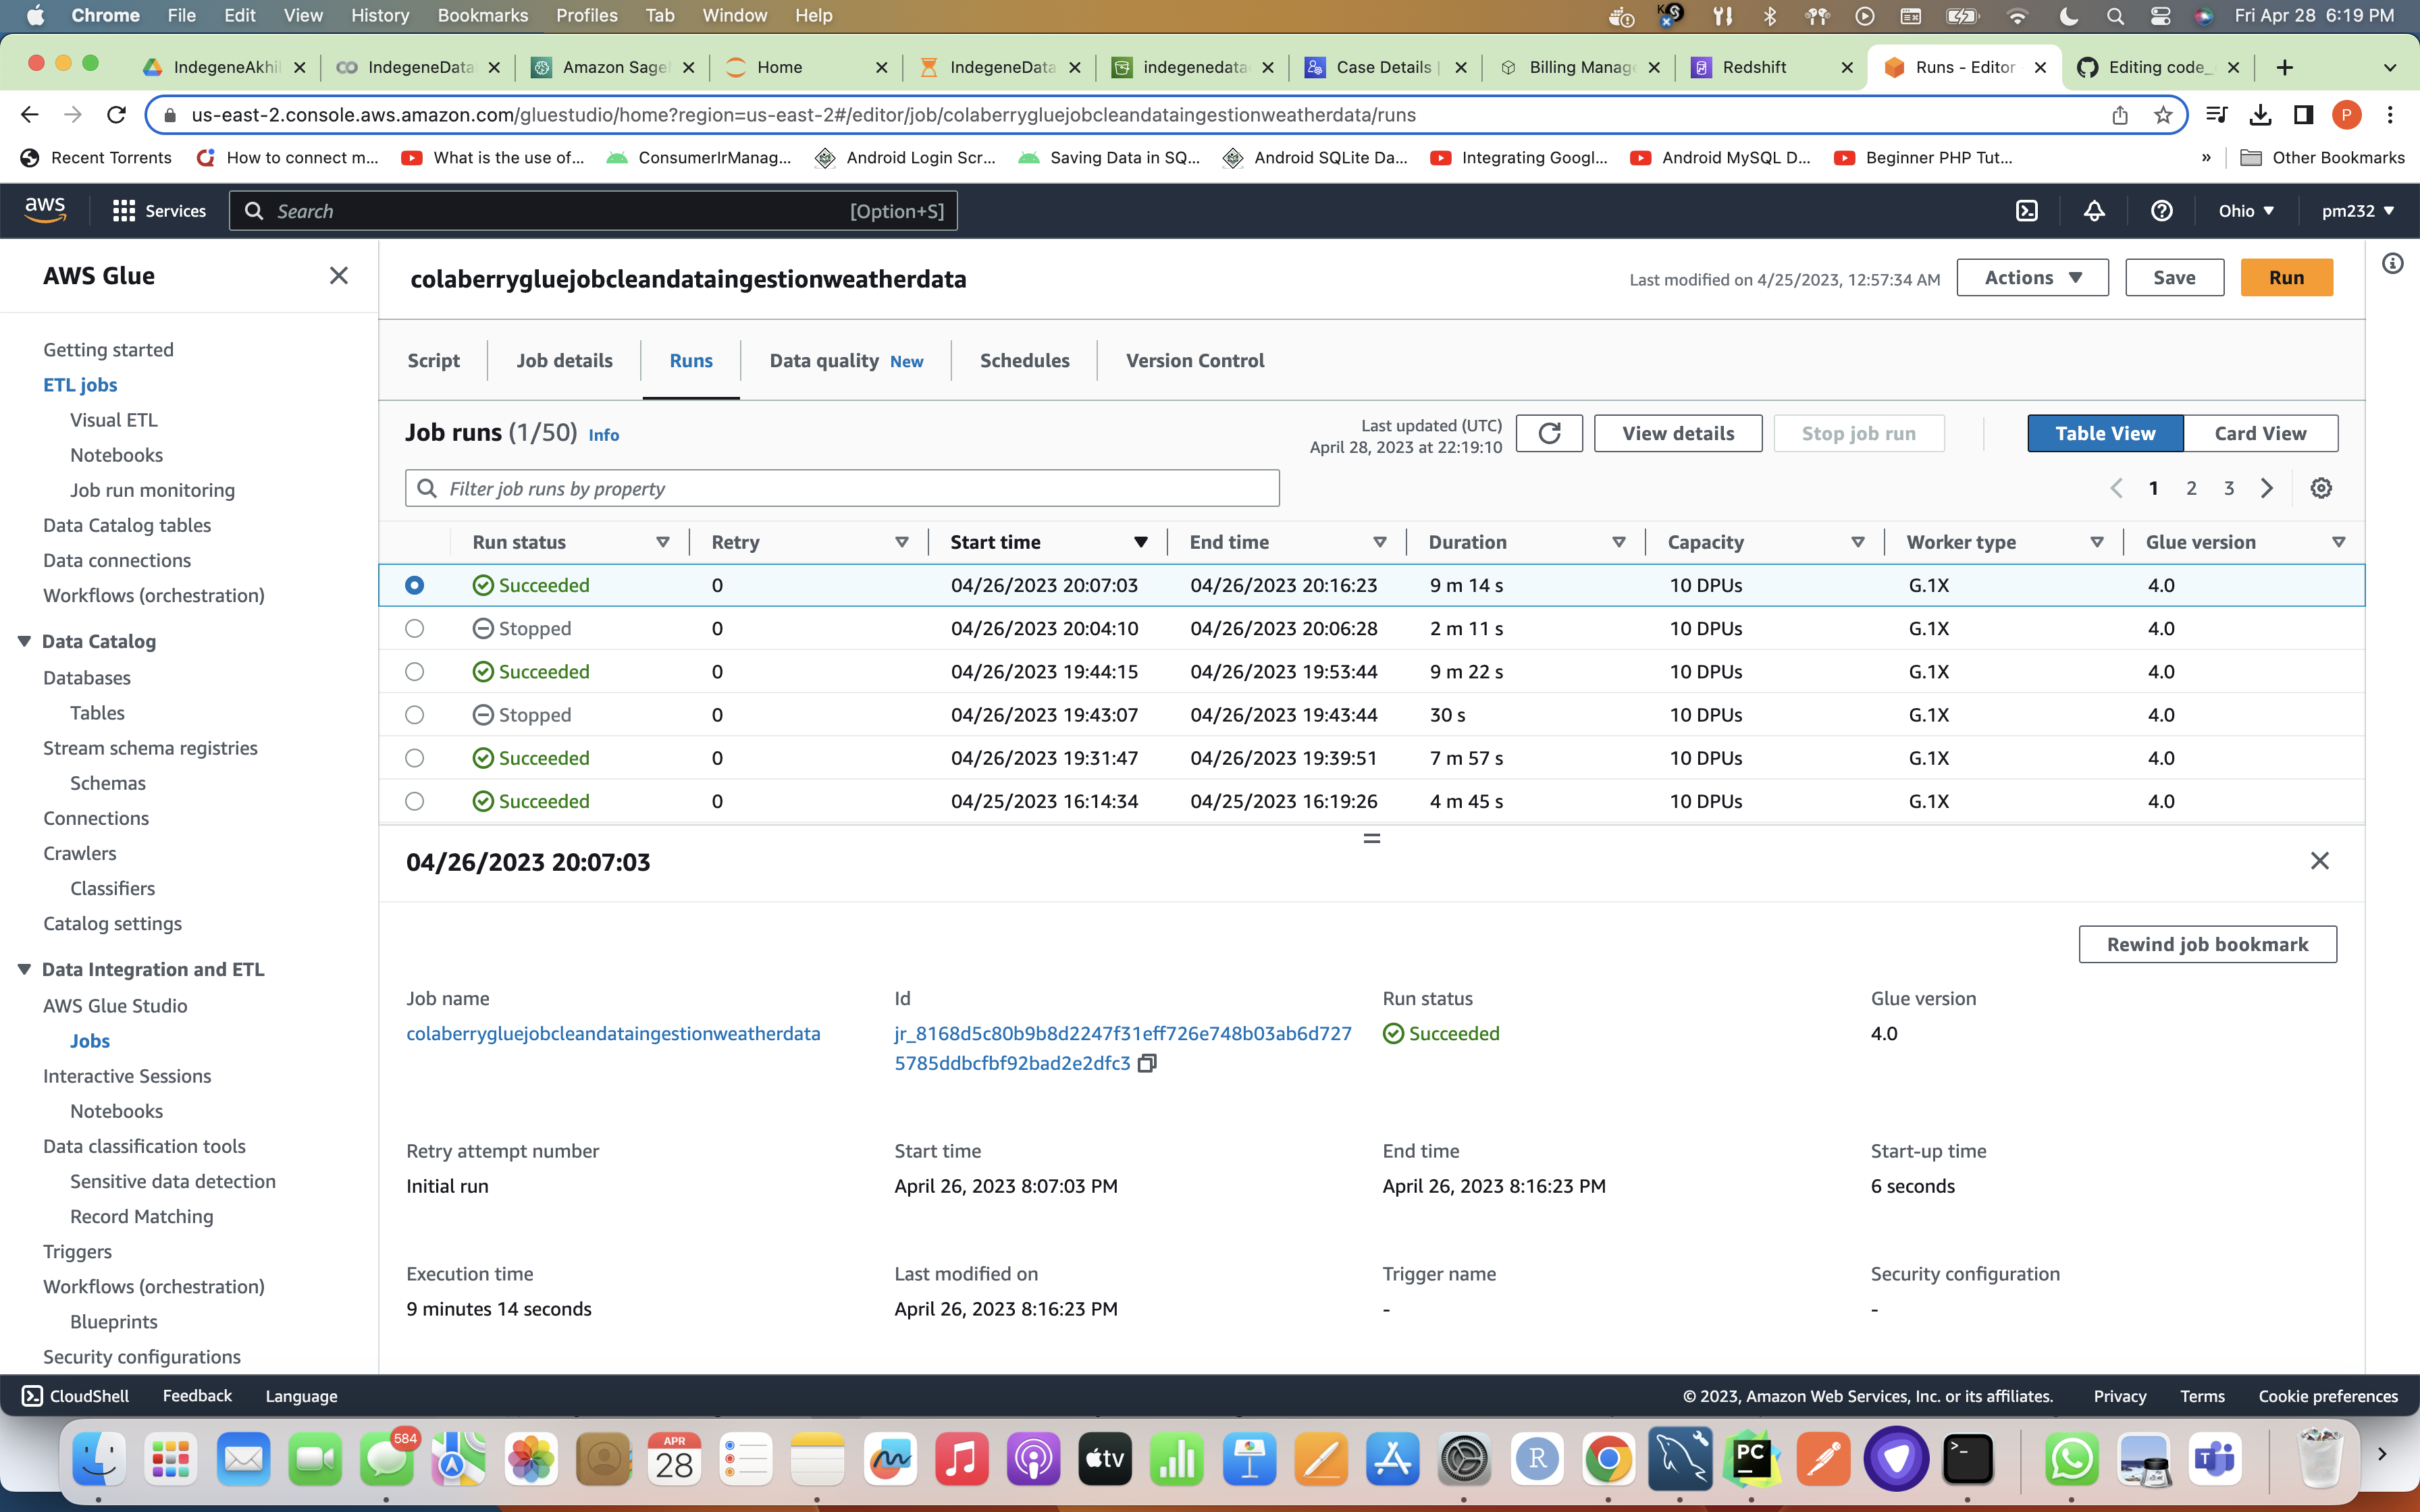Select the 20:04:10 Stopped run radio

[414, 628]
